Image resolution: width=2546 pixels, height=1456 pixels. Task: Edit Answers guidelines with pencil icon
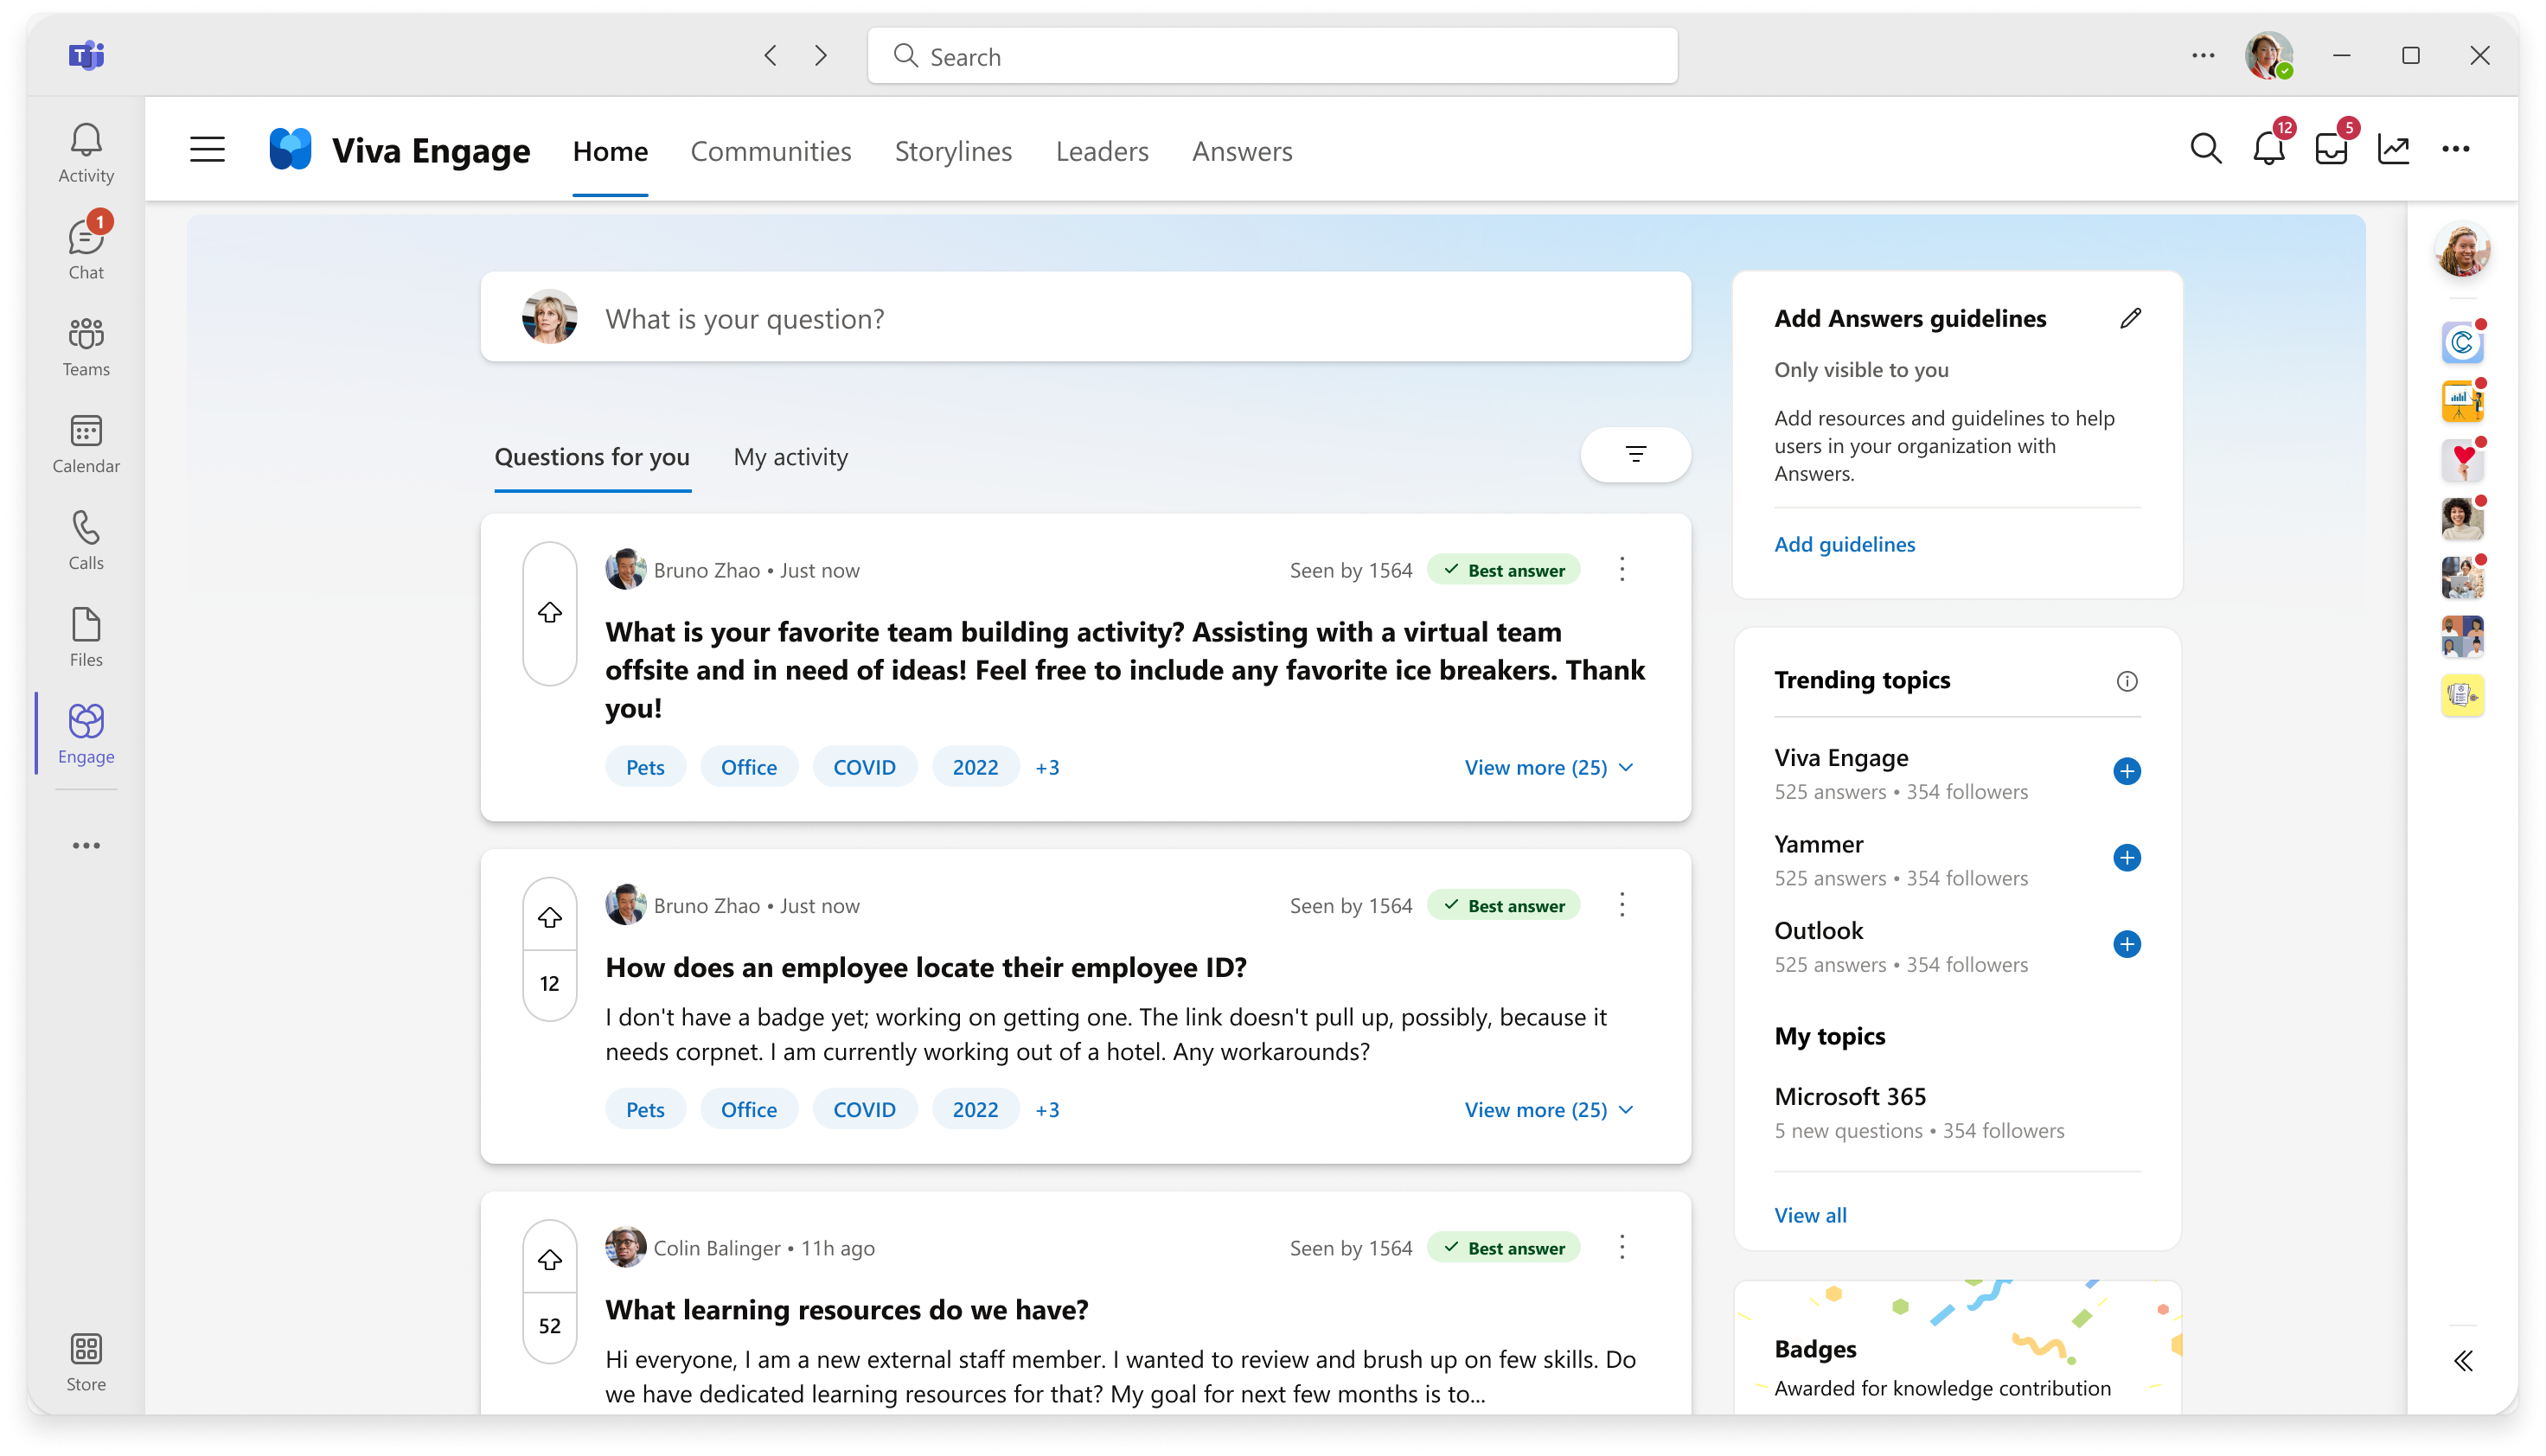pyautogui.click(x=2130, y=318)
